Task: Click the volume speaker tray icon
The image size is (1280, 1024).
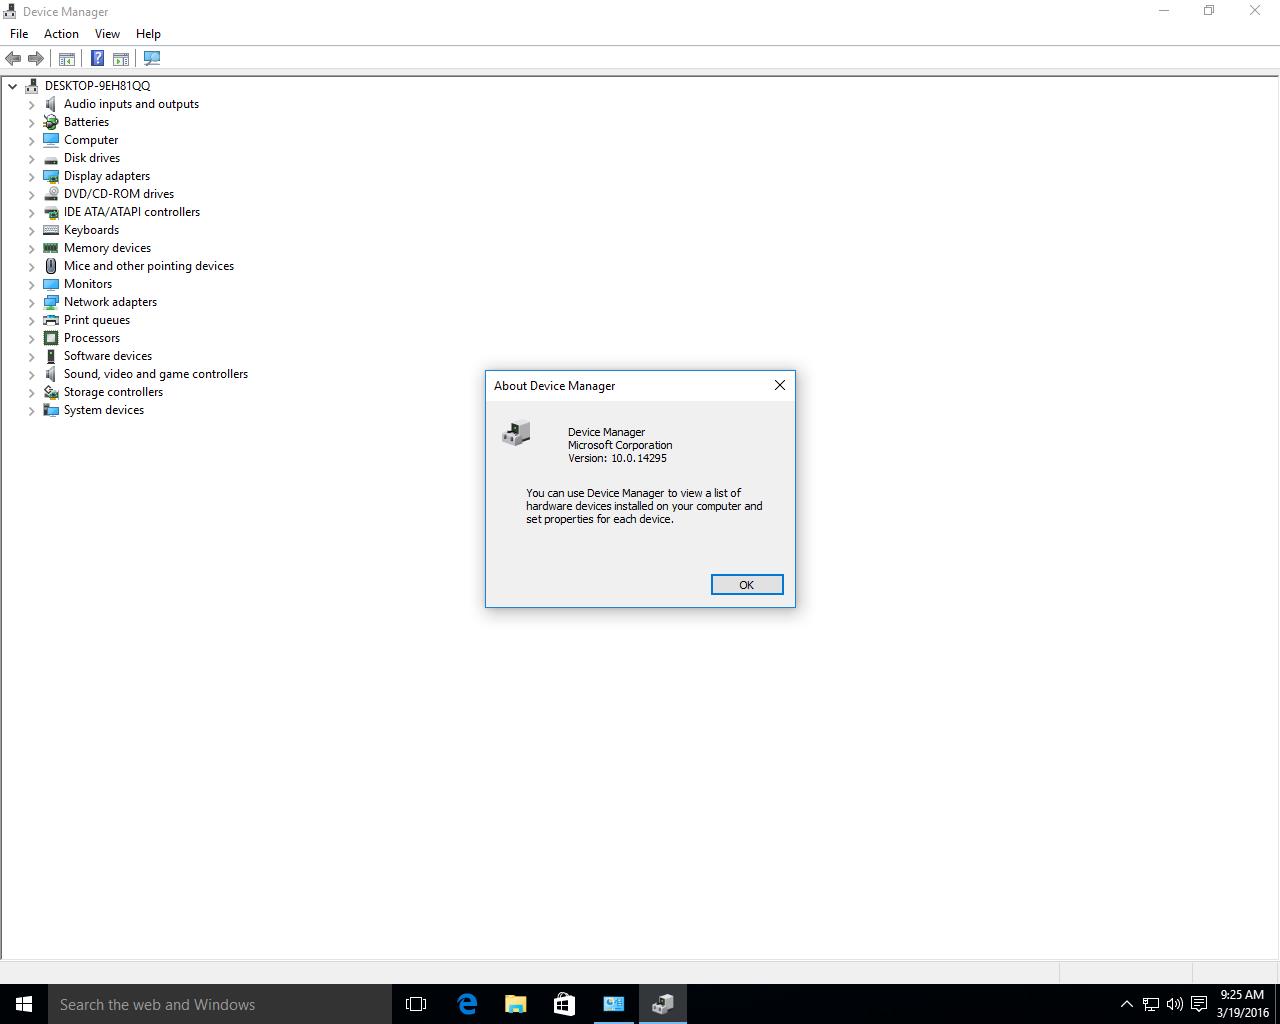Action: point(1174,1004)
